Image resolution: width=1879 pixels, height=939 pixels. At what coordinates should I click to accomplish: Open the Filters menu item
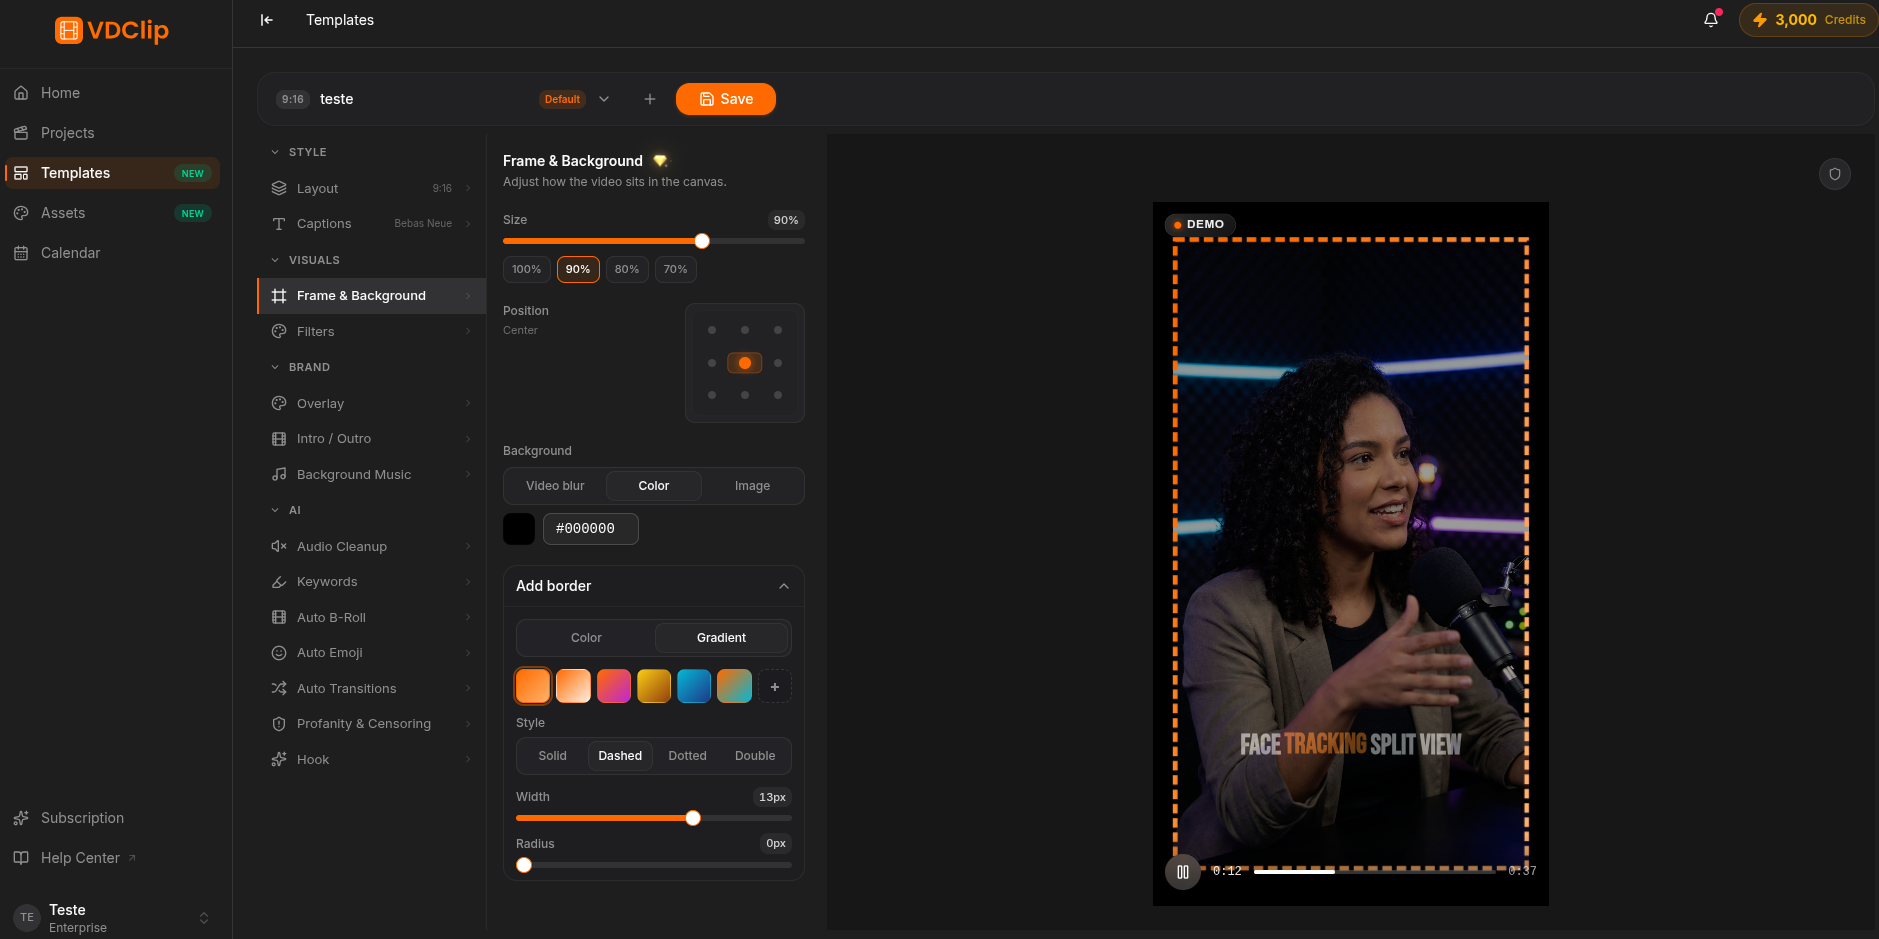(x=371, y=332)
